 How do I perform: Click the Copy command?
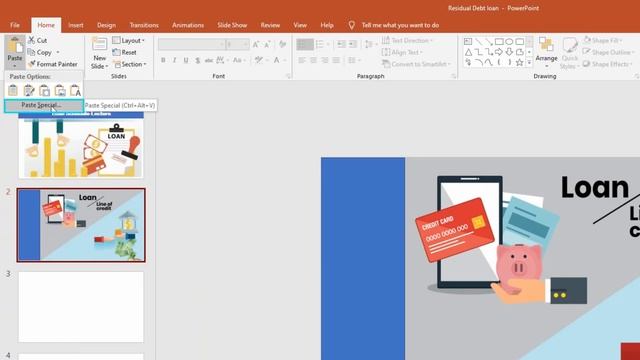pos(40,52)
